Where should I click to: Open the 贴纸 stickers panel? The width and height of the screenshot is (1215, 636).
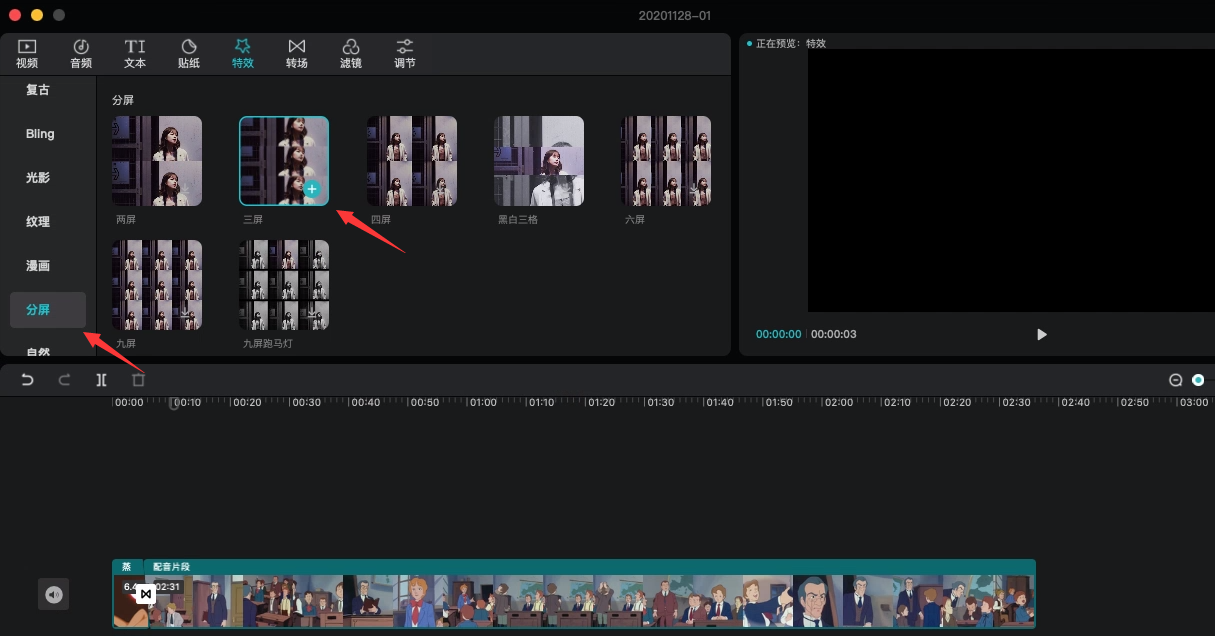coord(189,53)
